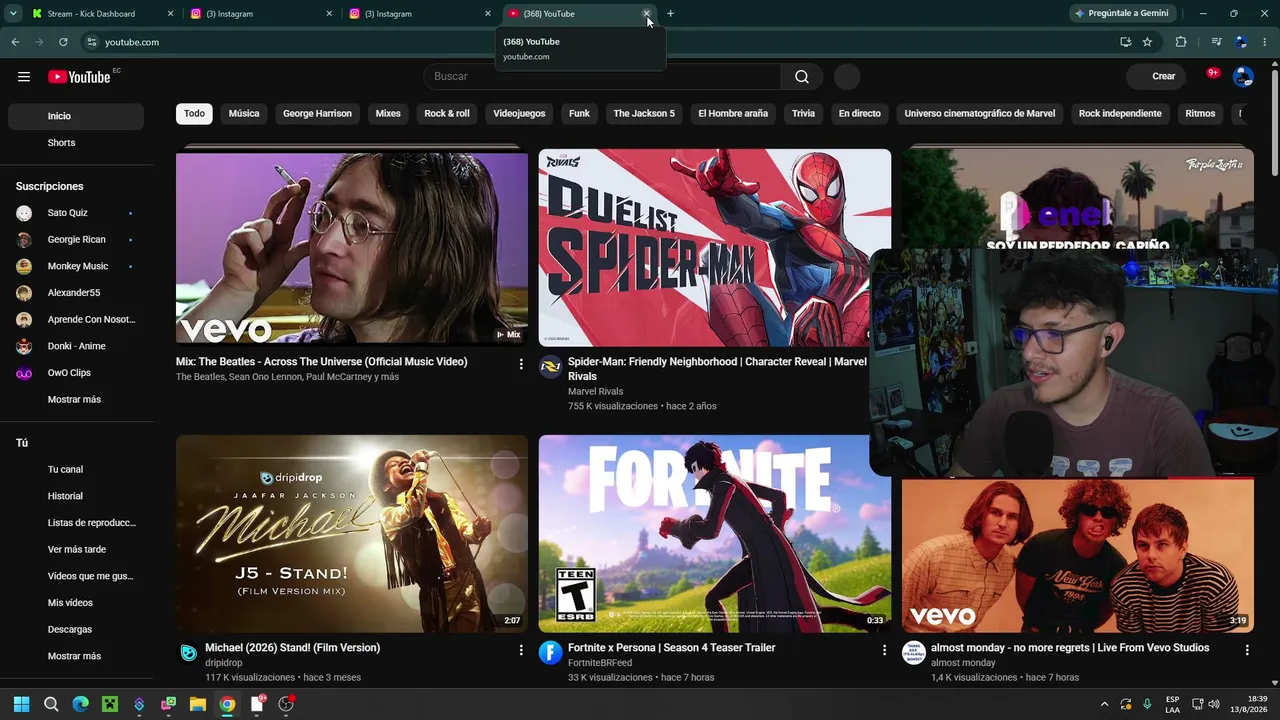The image size is (1280, 720).
Task: Click the install app icon in address bar
Action: 1125,42
